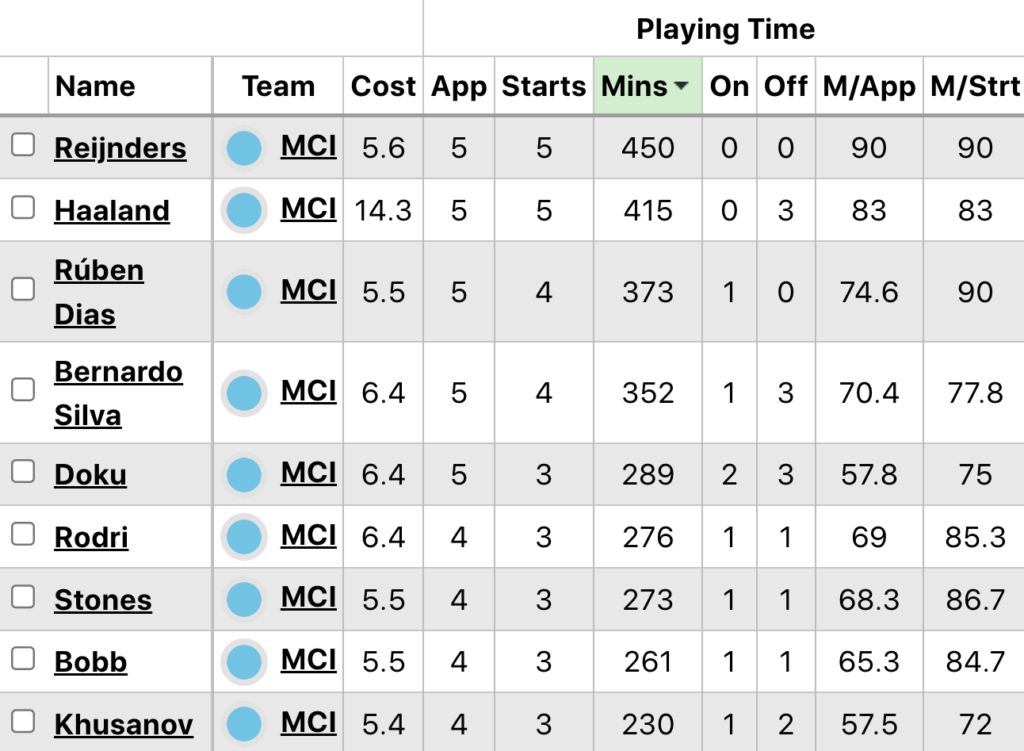Click the team badge in Khusanov's row

point(244,723)
